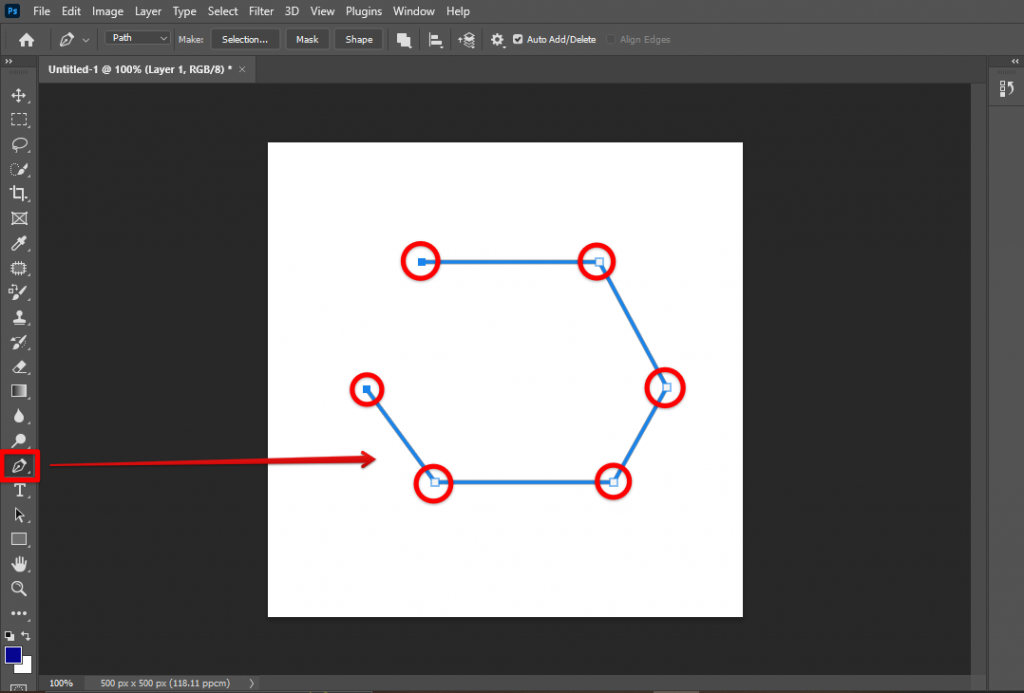Image resolution: width=1024 pixels, height=693 pixels.
Task: Expand the path alignment options
Action: [435, 39]
